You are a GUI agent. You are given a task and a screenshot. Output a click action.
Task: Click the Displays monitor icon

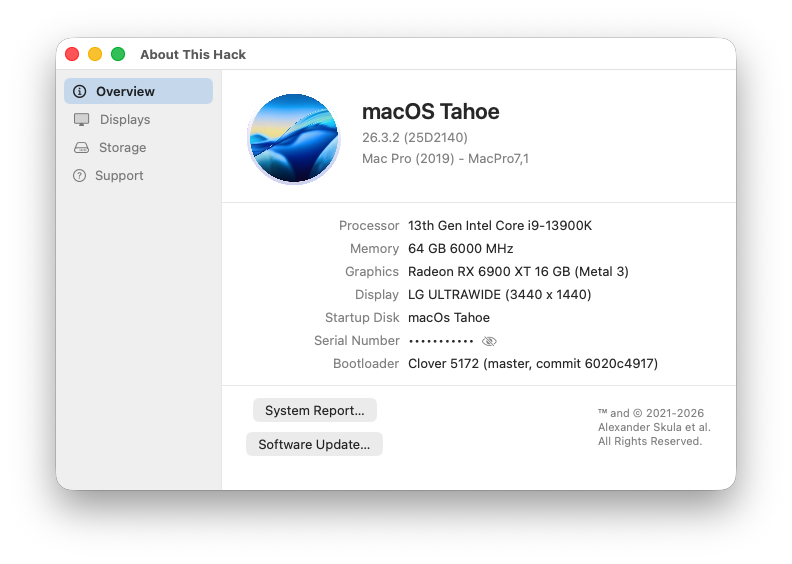tap(81, 120)
